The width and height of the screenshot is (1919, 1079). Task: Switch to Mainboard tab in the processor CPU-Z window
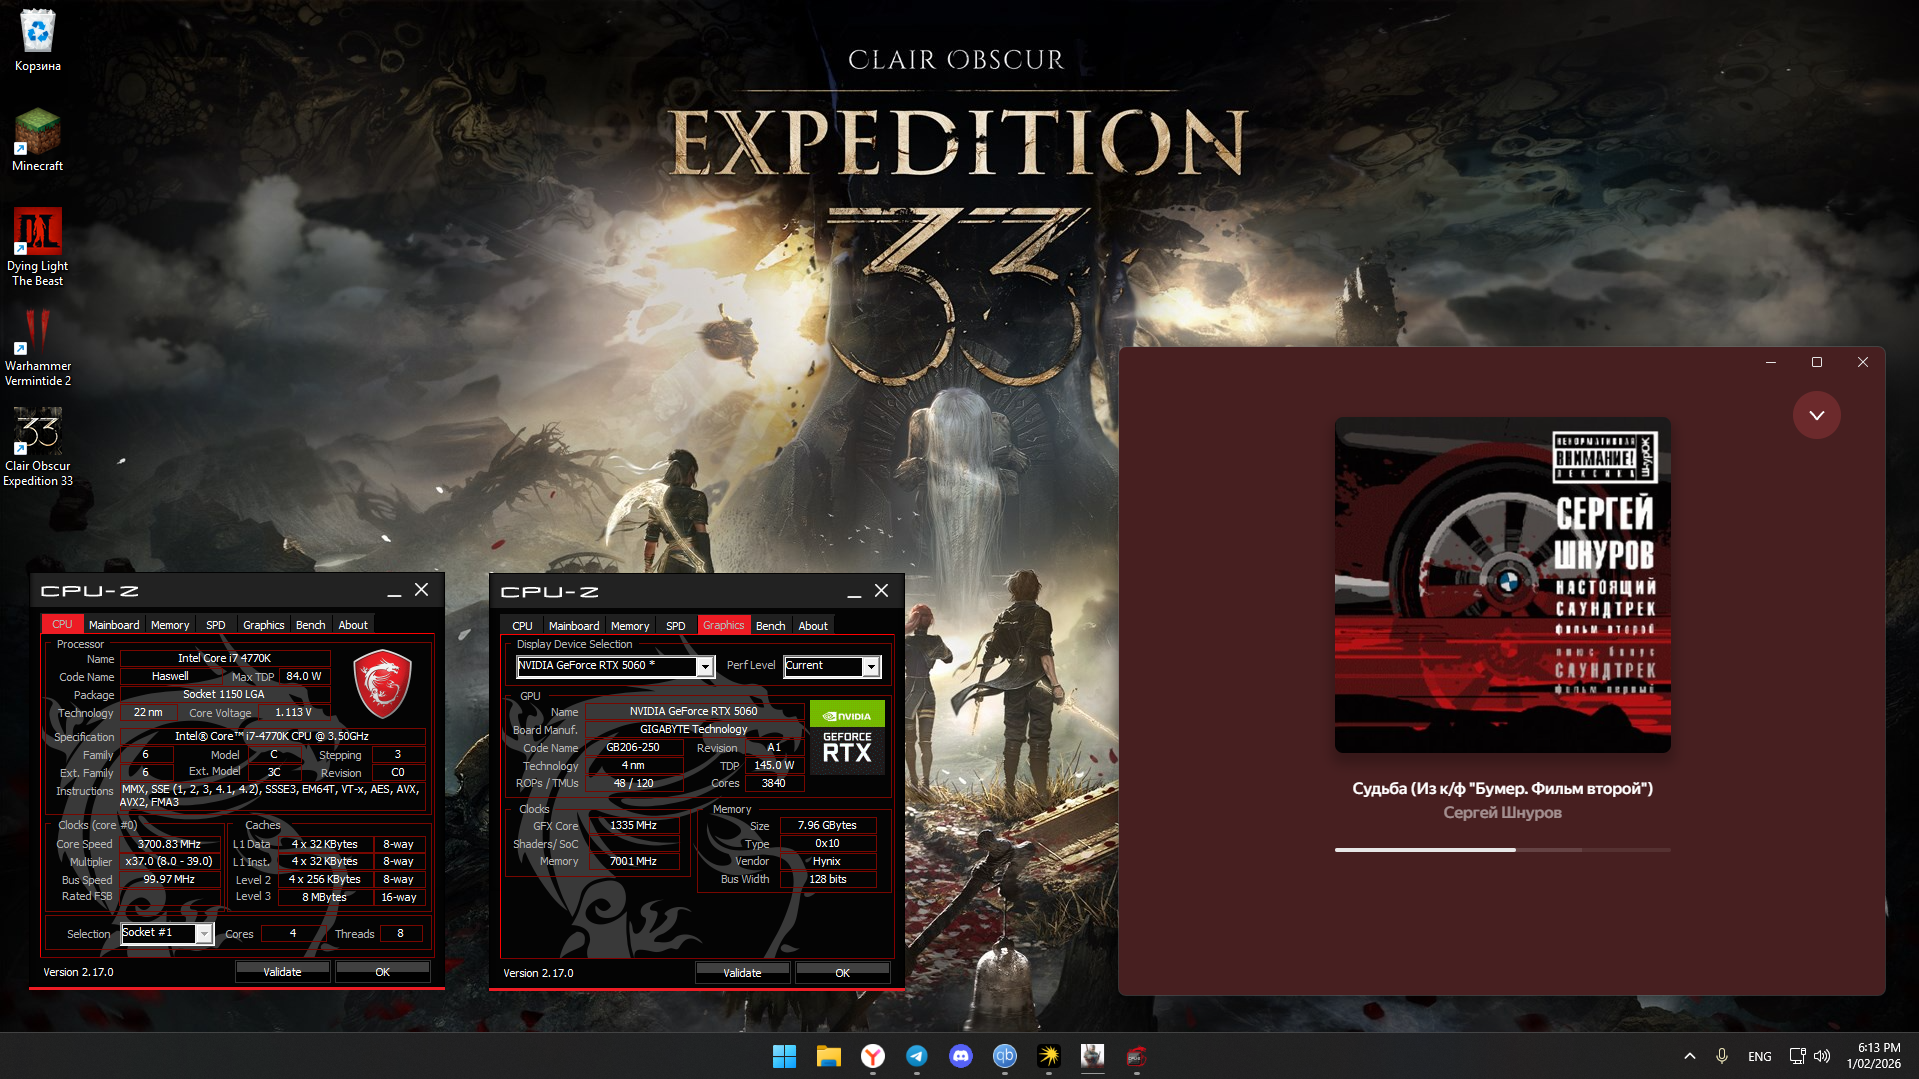[114, 625]
